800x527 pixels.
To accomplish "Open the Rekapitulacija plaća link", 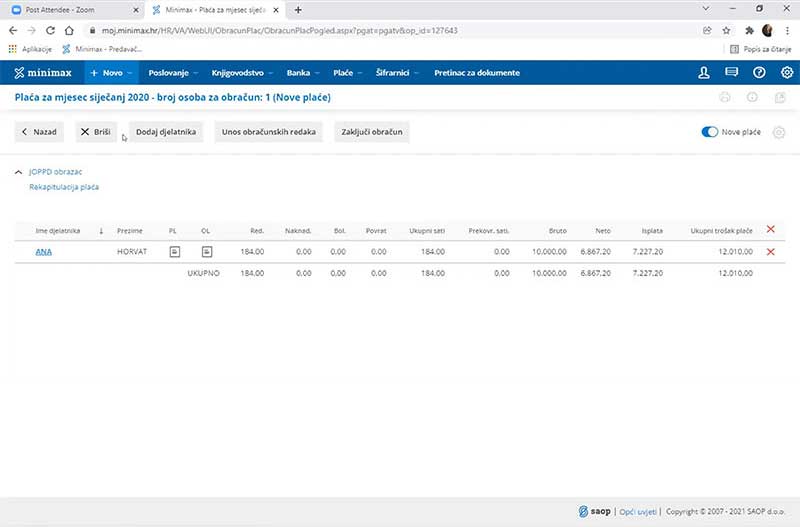I will point(64,187).
